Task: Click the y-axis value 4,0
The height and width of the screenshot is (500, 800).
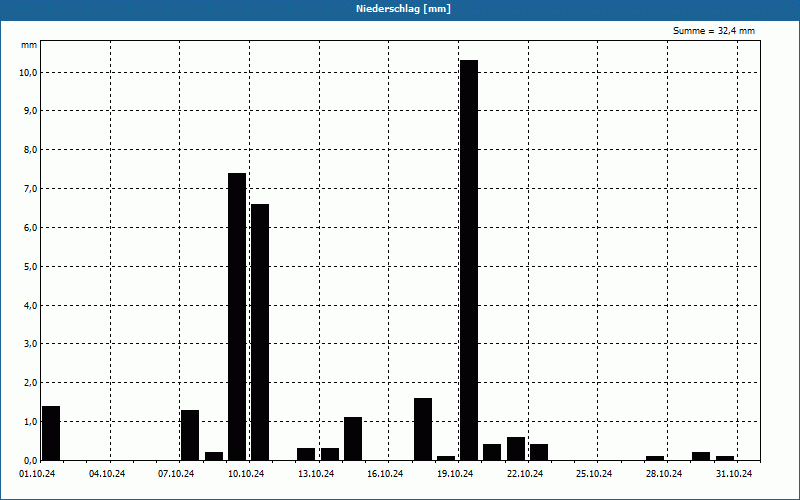Action: pos(30,305)
